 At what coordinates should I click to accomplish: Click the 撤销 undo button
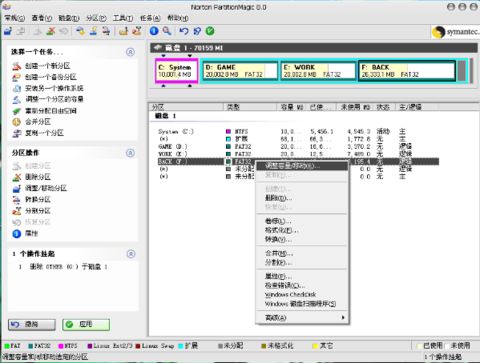32,324
